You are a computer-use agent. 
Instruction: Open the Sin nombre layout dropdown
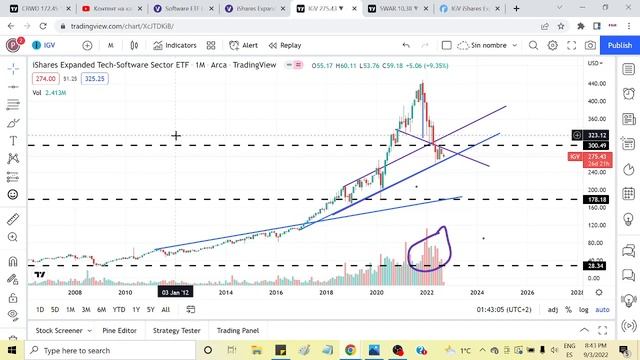click(x=487, y=45)
